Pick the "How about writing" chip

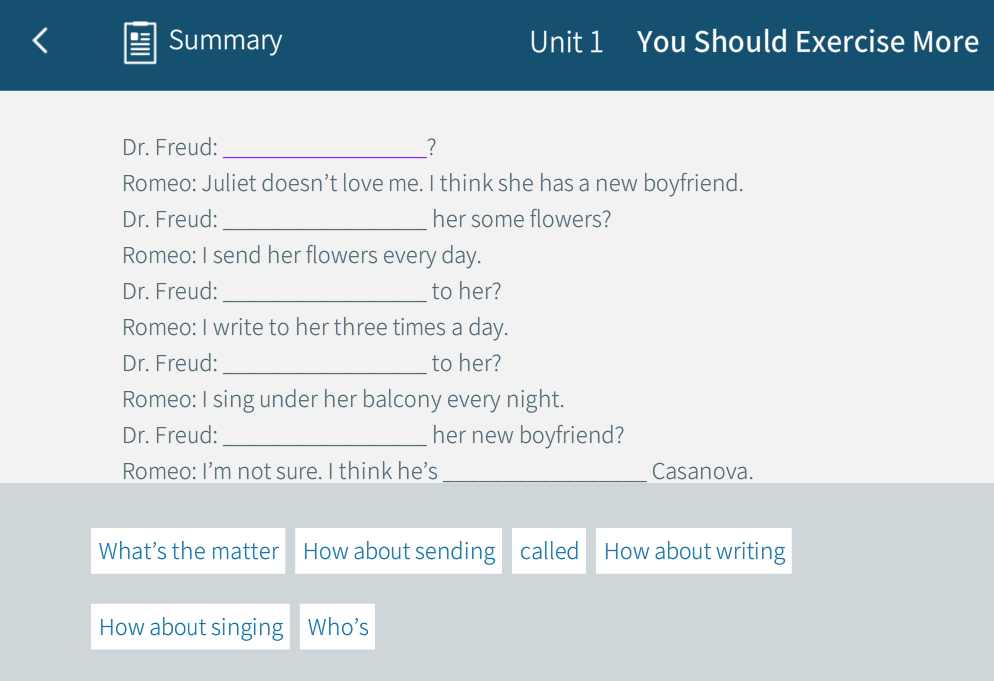(694, 551)
